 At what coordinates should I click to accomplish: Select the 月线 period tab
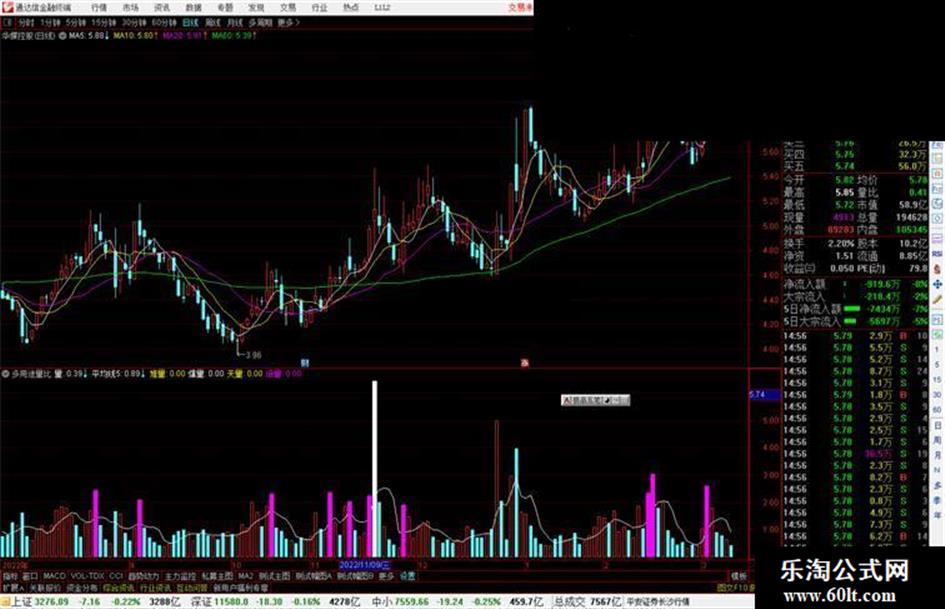pyautogui.click(x=234, y=23)
